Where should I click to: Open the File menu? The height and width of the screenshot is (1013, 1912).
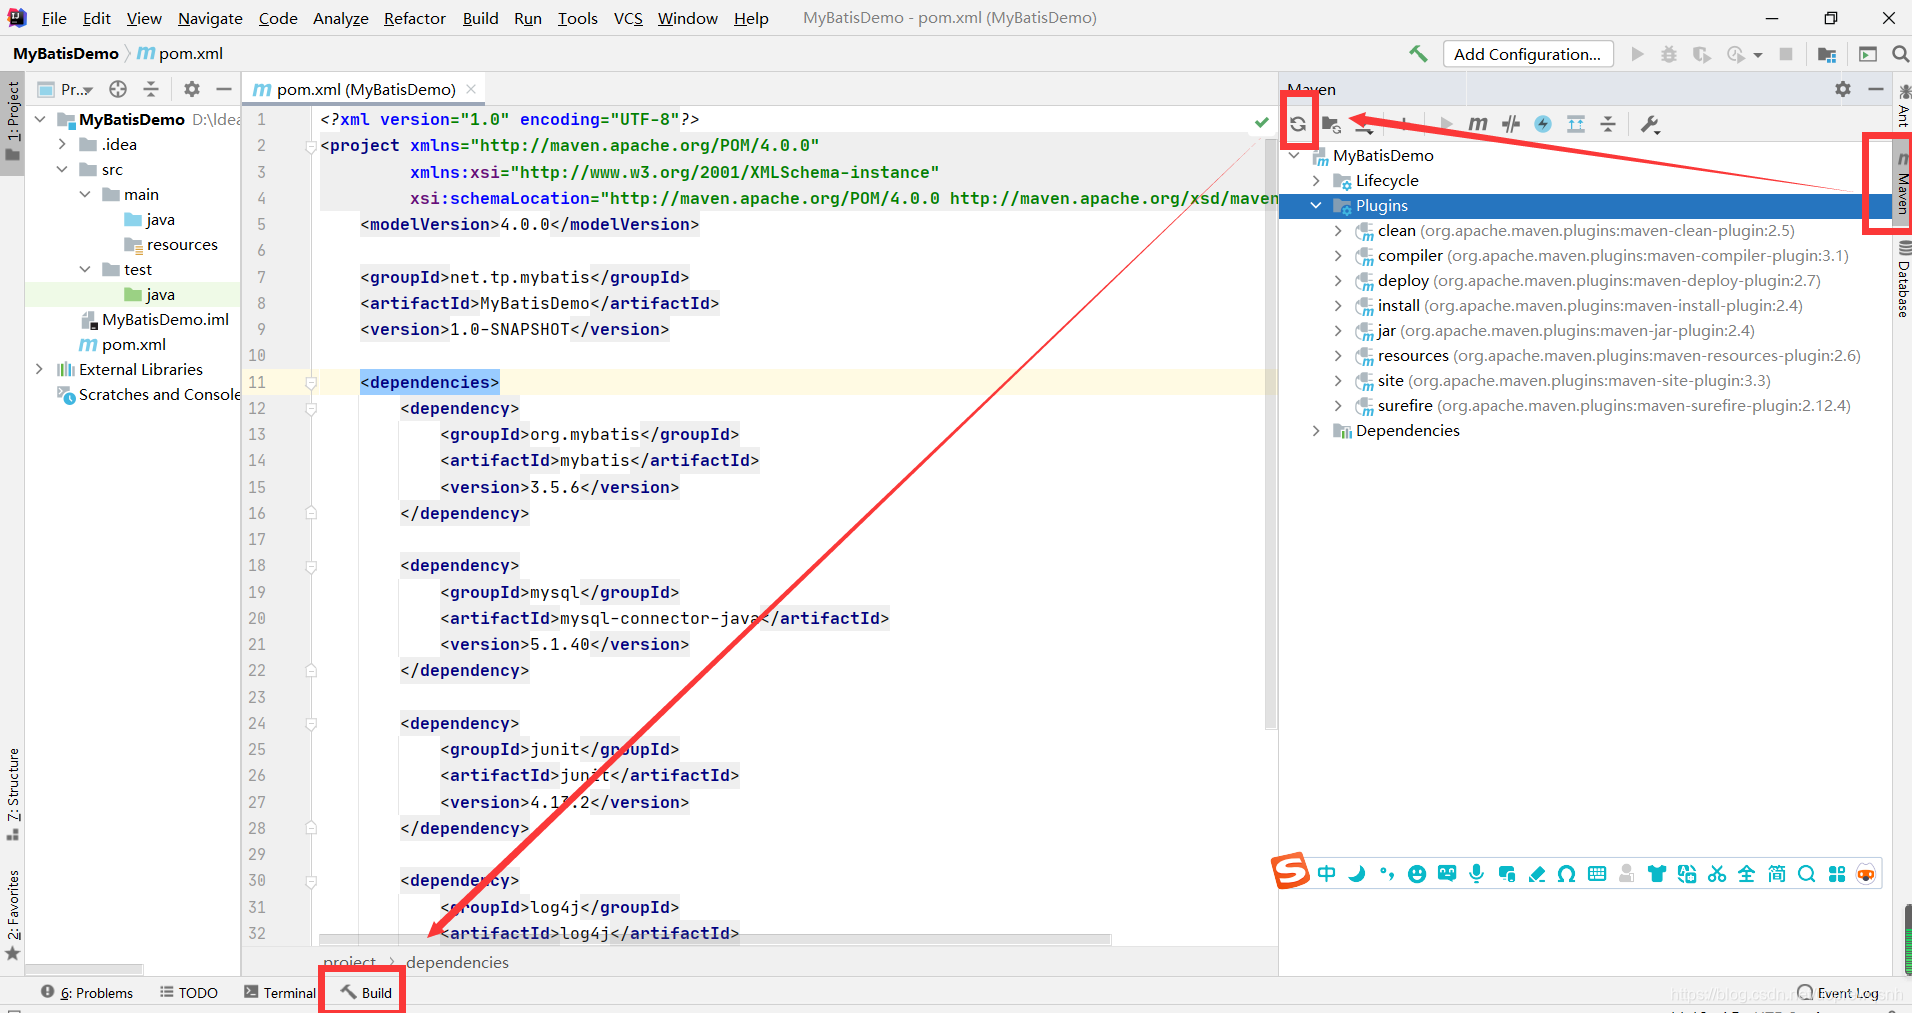54,18
